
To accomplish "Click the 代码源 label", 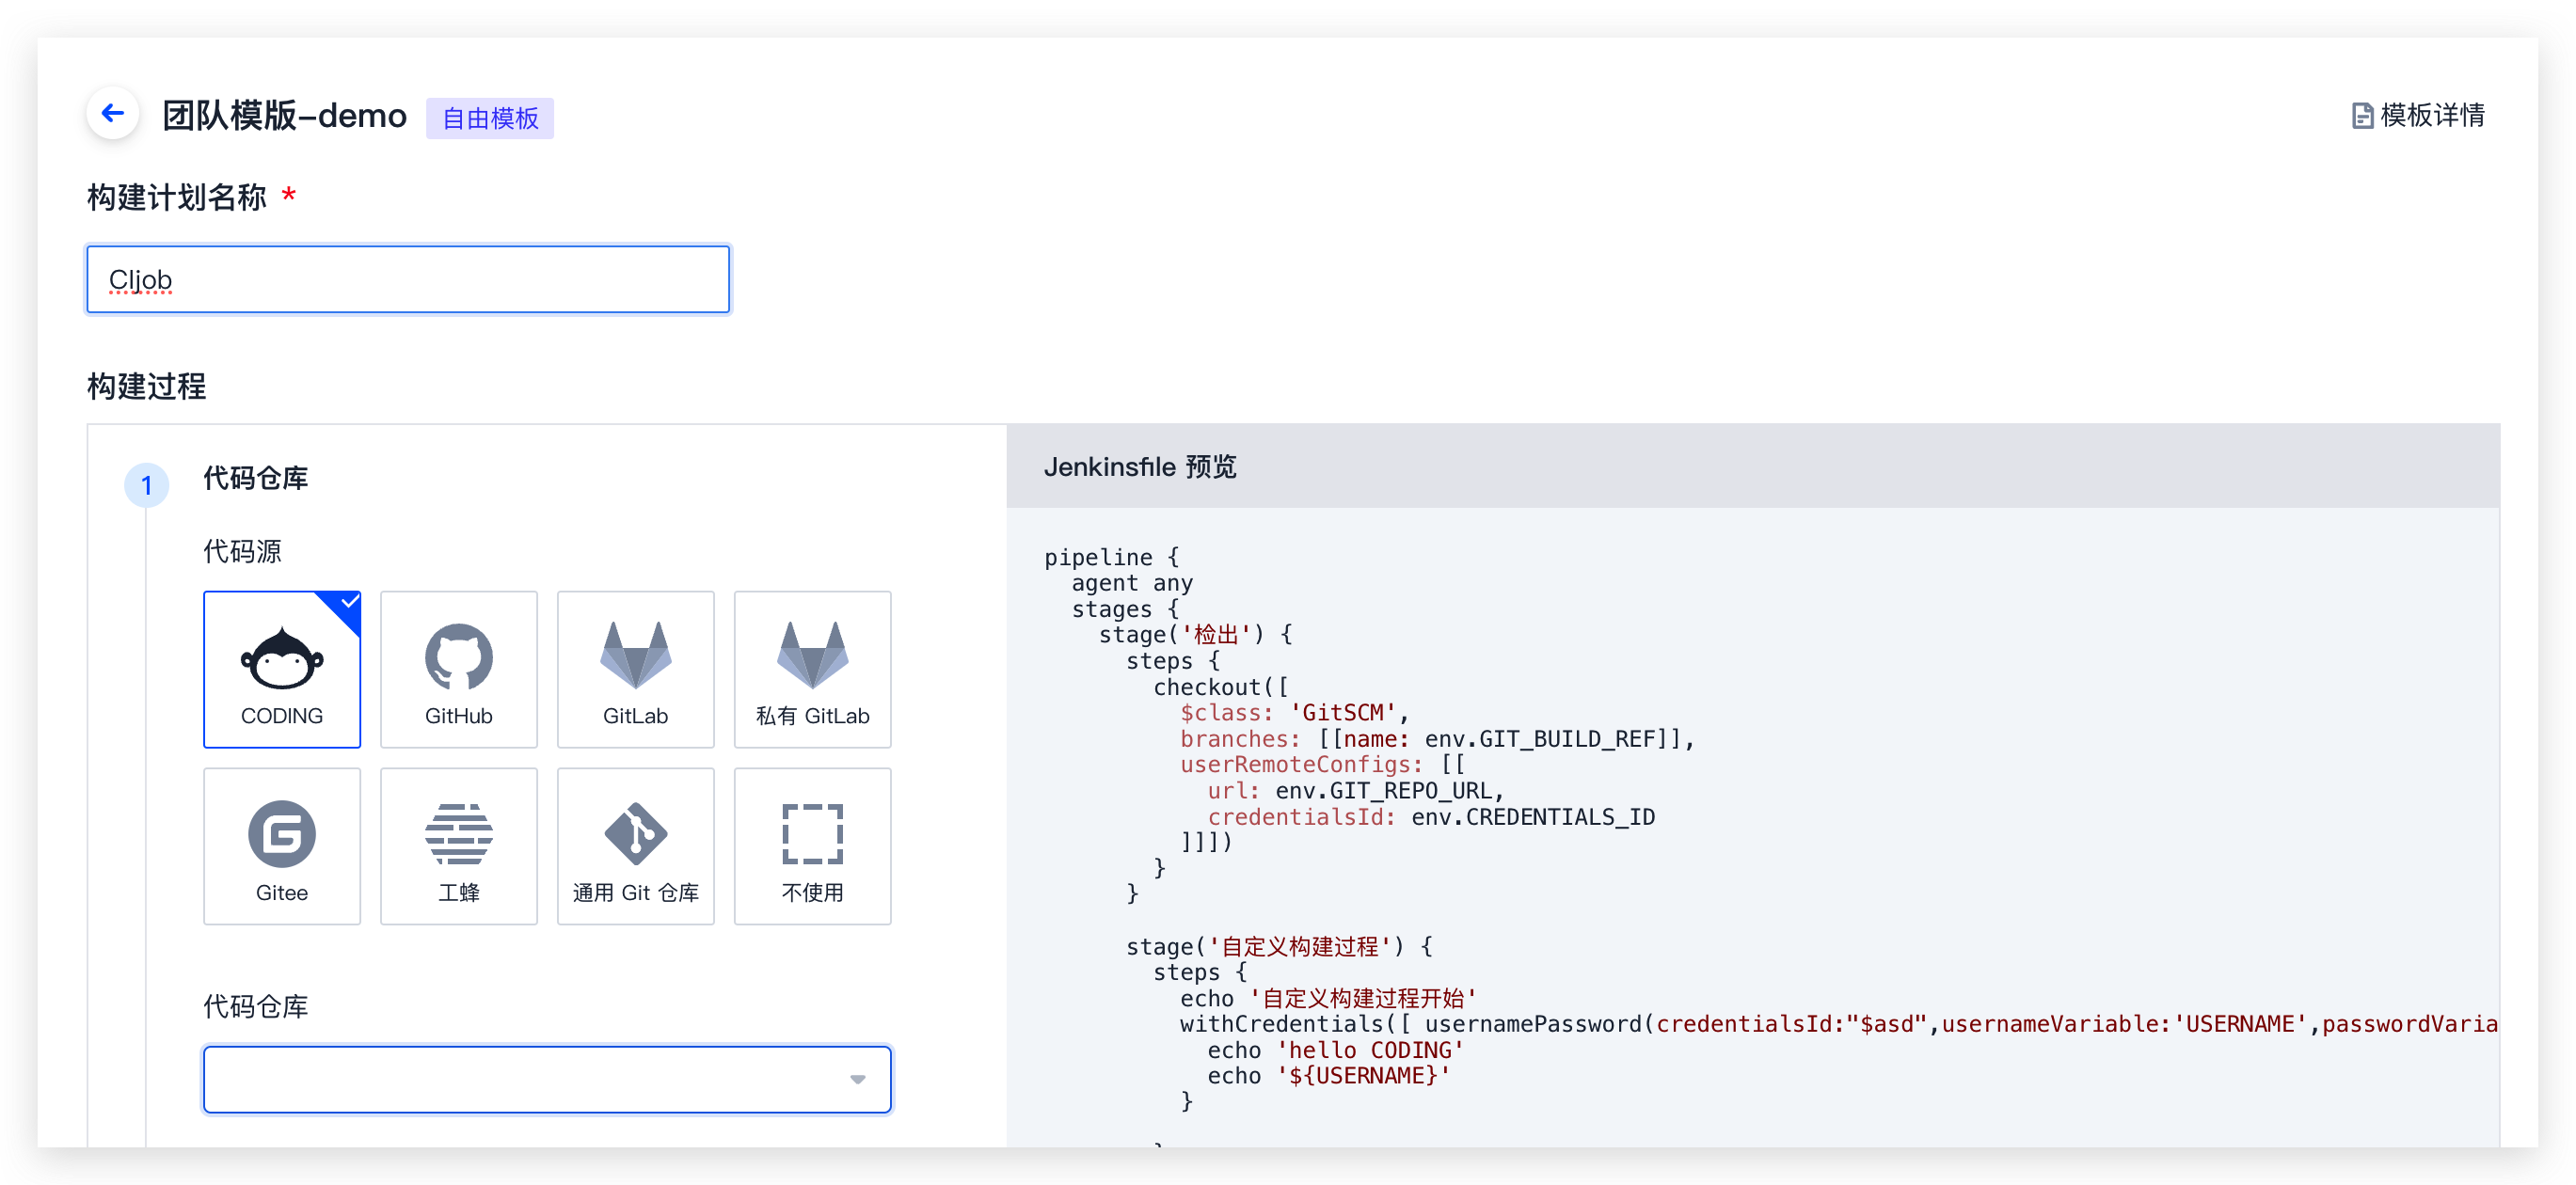I will (x=243, y=551).
